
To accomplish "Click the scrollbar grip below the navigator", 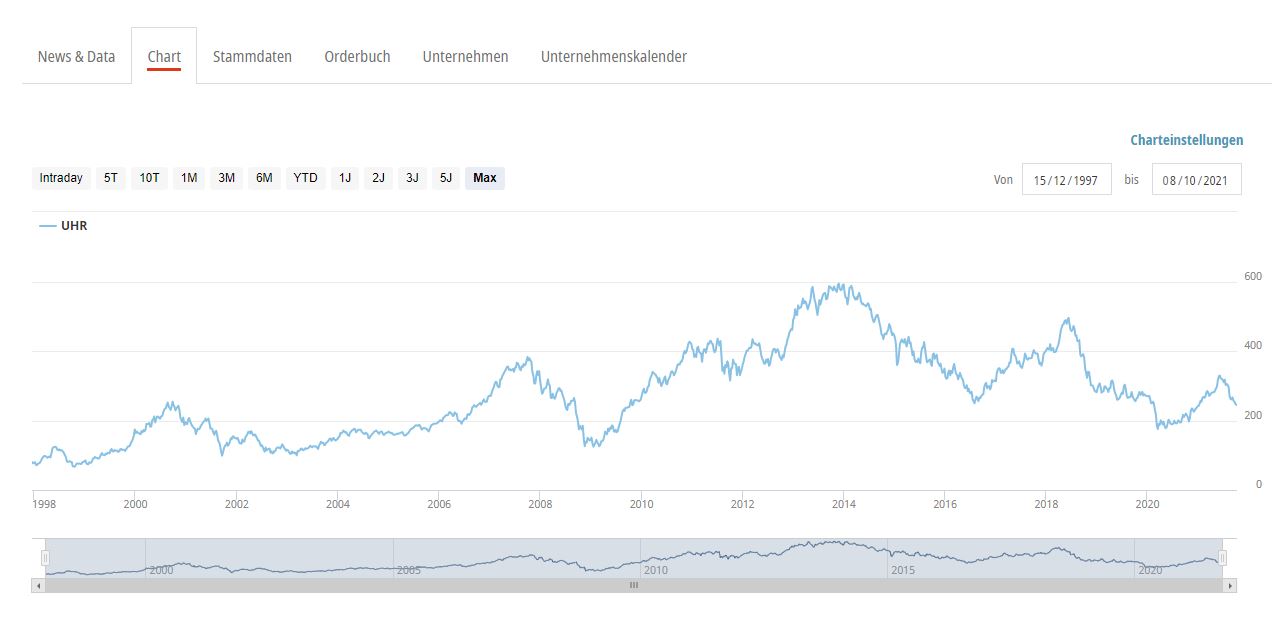I will click(x=633, y=585).
